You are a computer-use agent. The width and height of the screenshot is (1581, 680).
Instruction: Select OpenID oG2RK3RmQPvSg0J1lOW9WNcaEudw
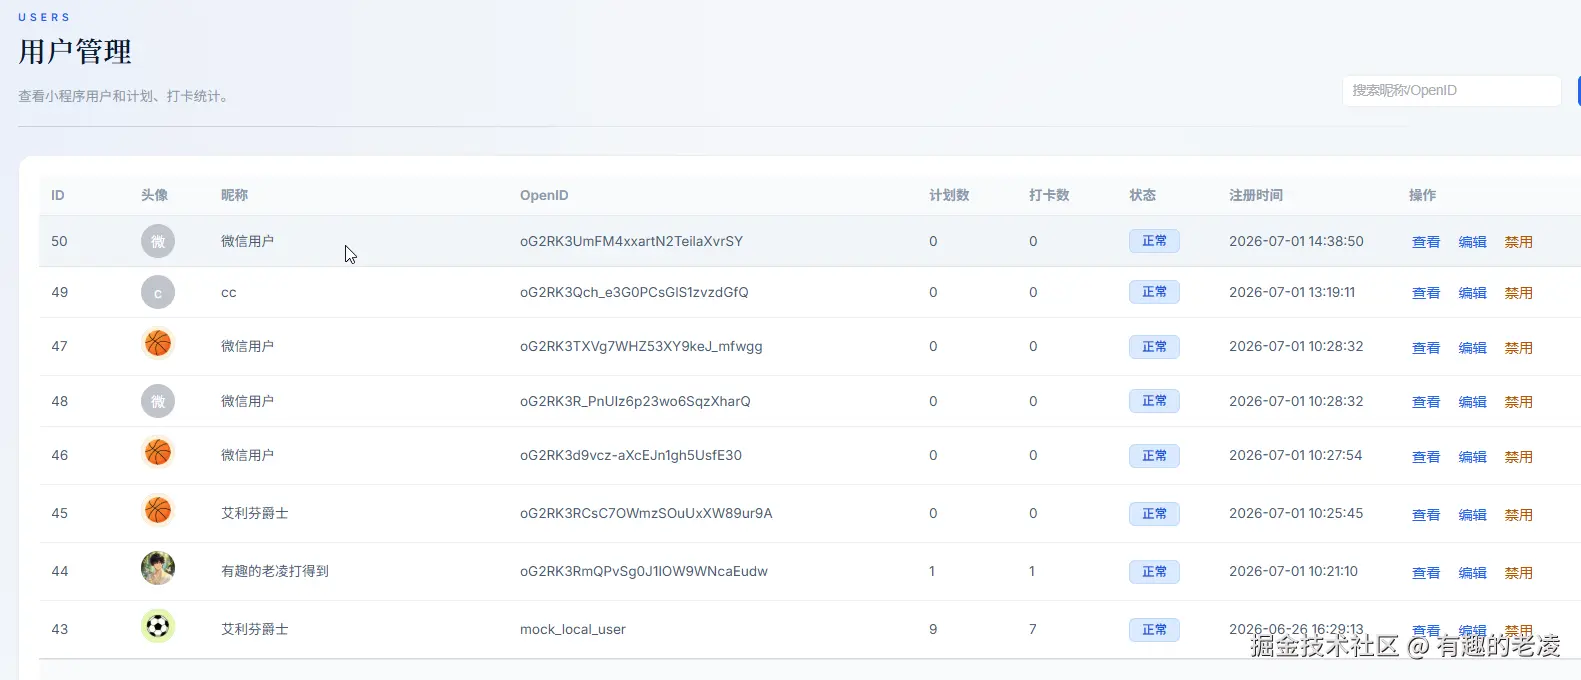pyautogui.click(x=644, y=571)
